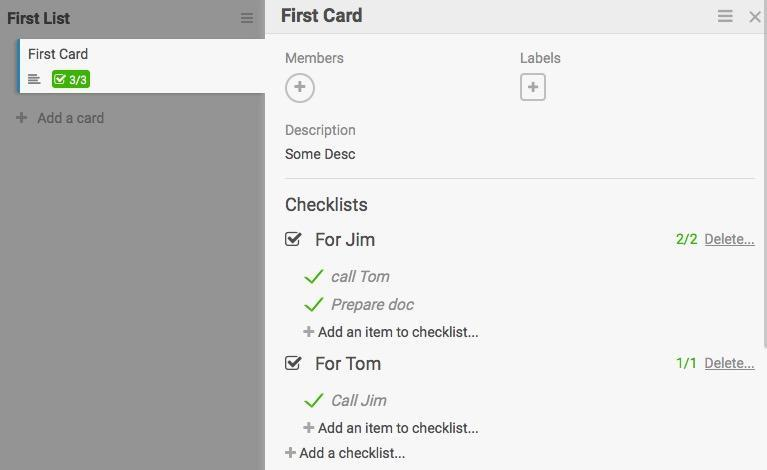Delete the For Tom checklist

(729, 364)
